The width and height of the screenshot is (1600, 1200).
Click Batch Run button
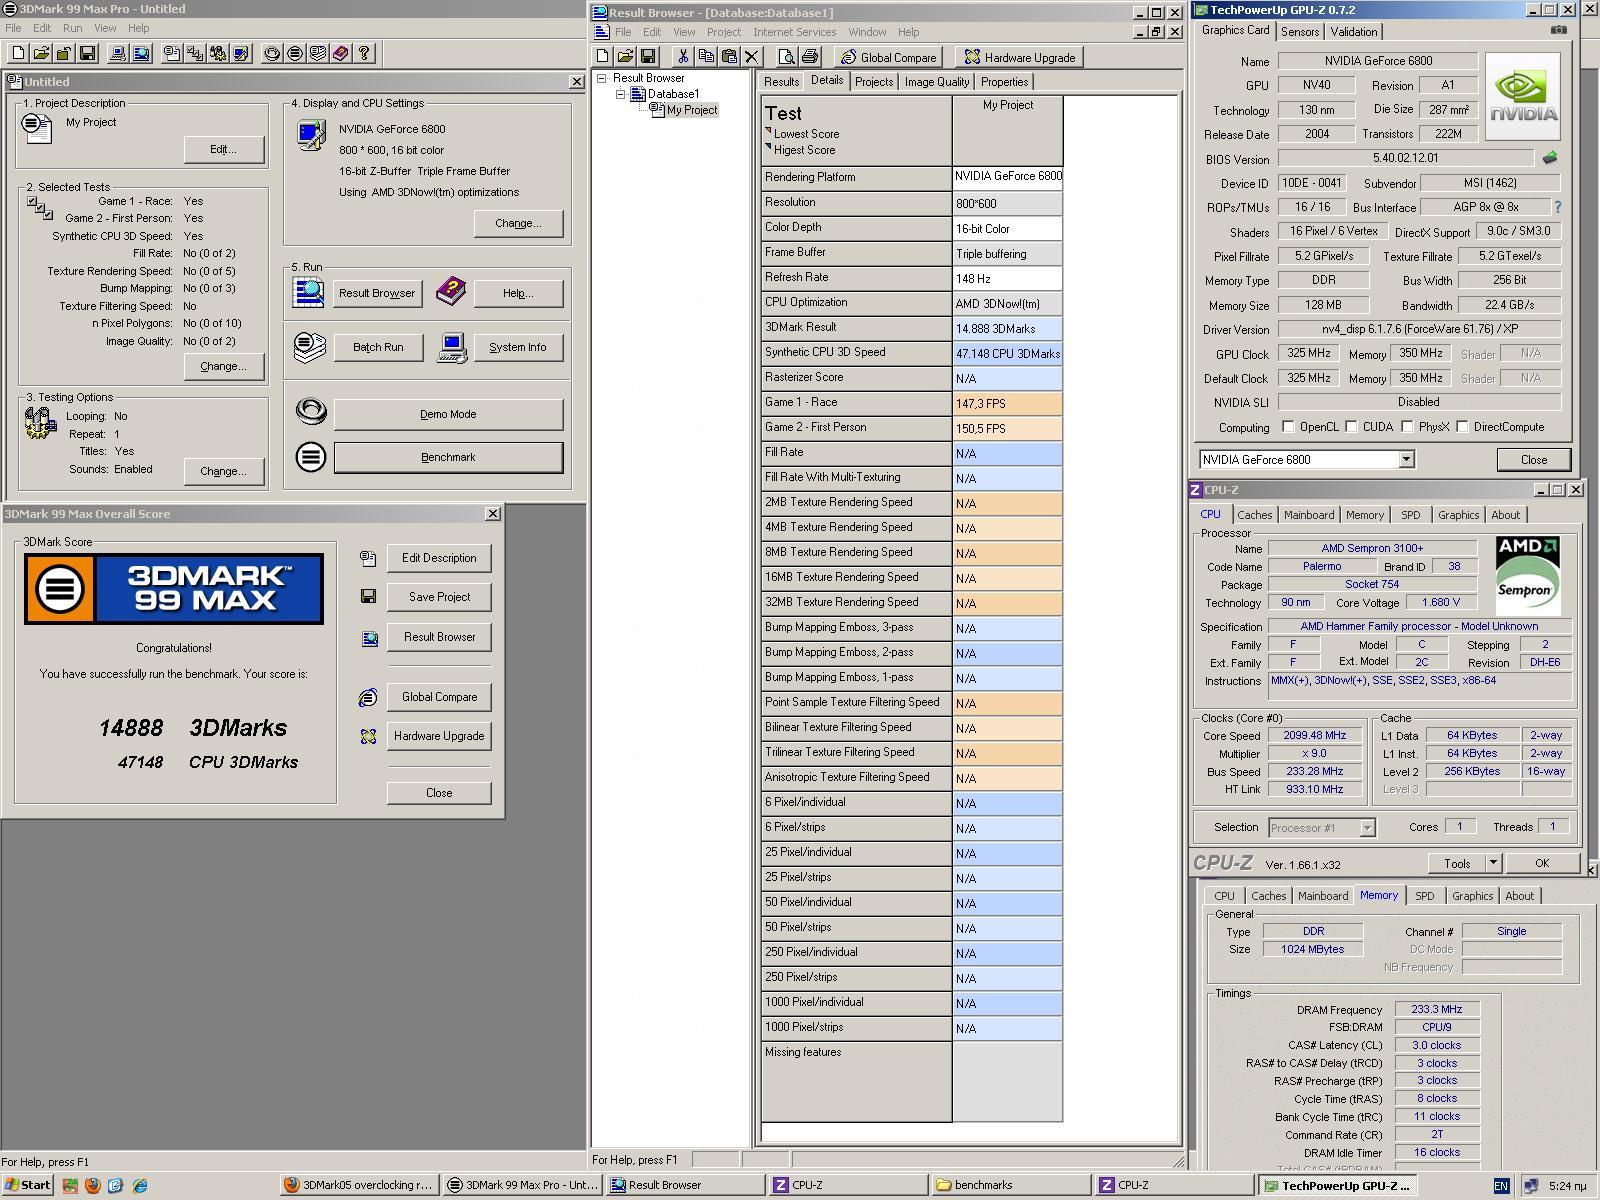click(378, 347)
